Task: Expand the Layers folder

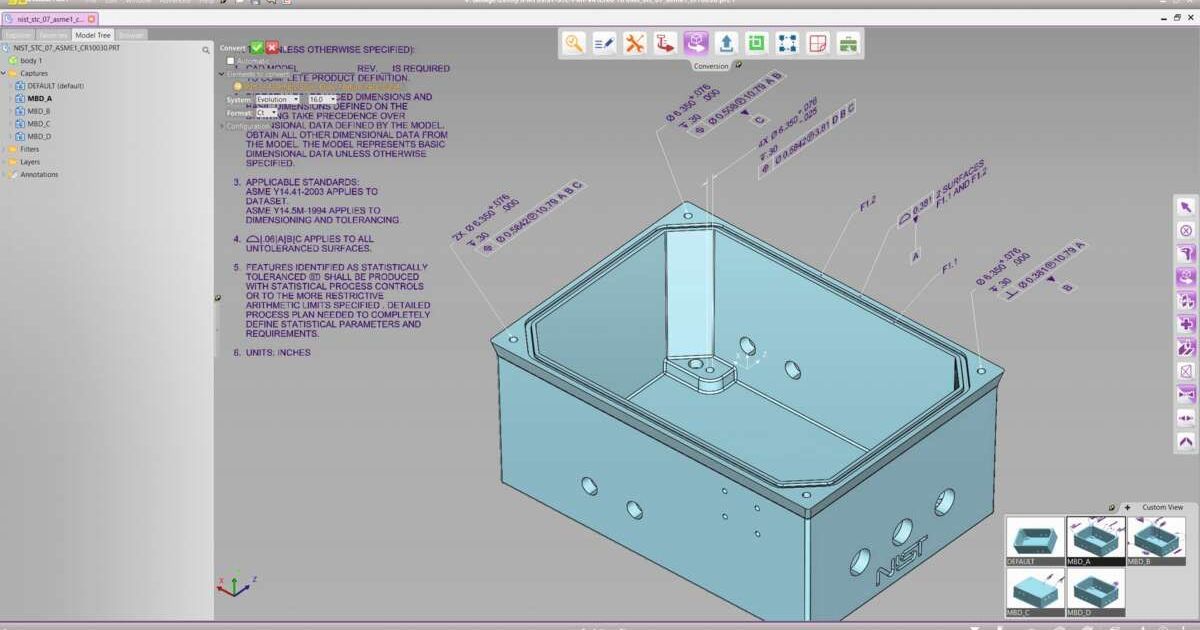Action: pyautogui.click(x=4, y=162)
